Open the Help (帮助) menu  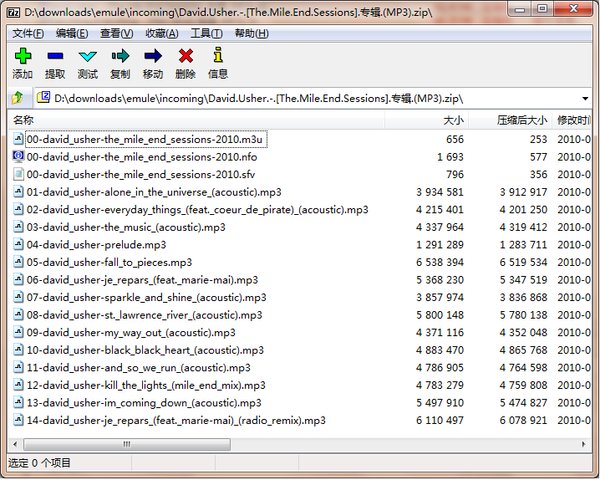251,33
